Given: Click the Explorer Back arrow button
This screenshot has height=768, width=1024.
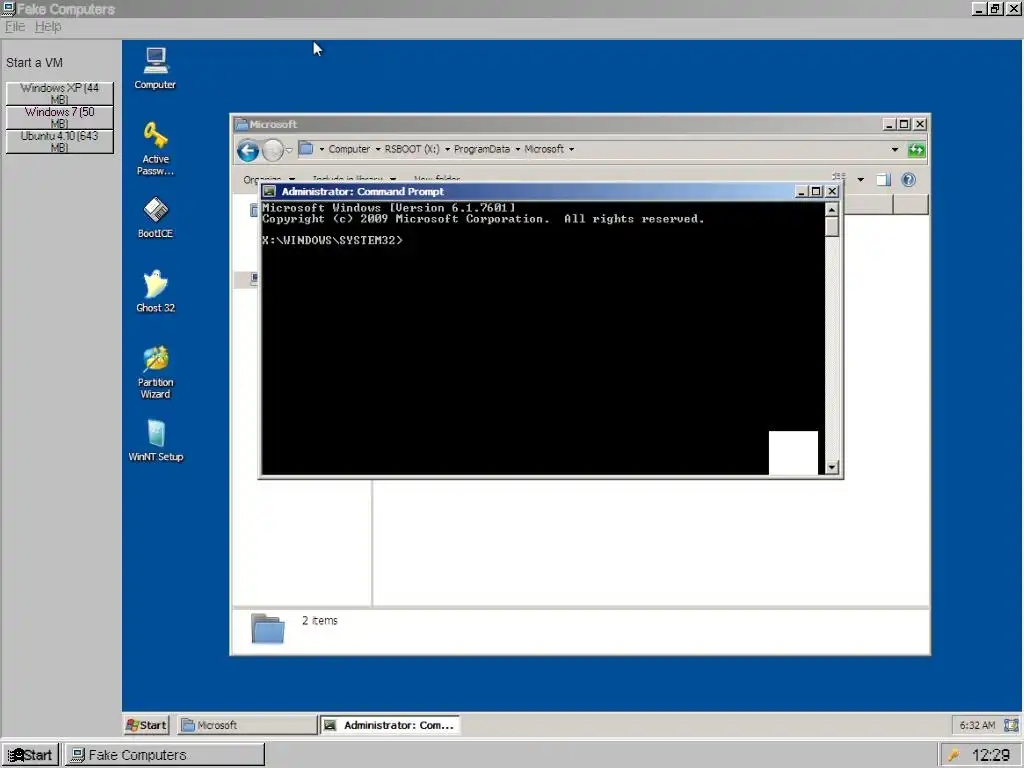Looking at the screenshot, I should pyautogui.click(x=248, y=150).
